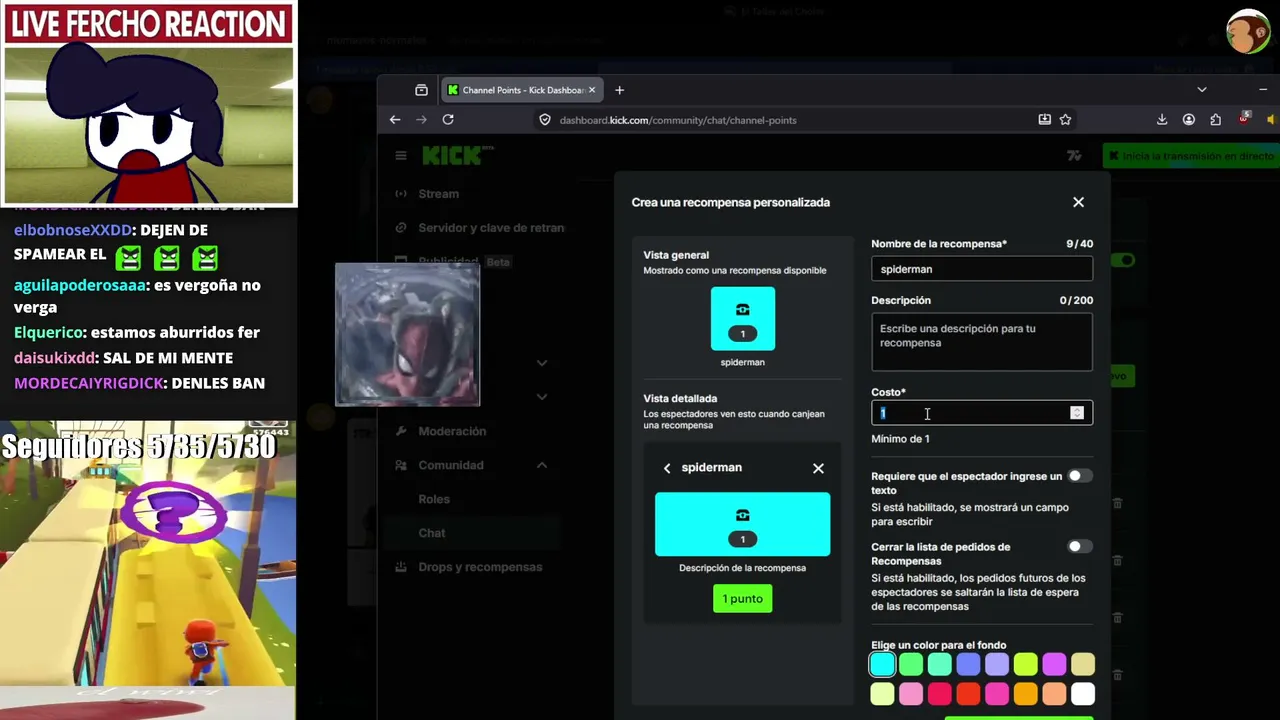
Task: Click the reward name field with spiderman
Action: (982, 269)
